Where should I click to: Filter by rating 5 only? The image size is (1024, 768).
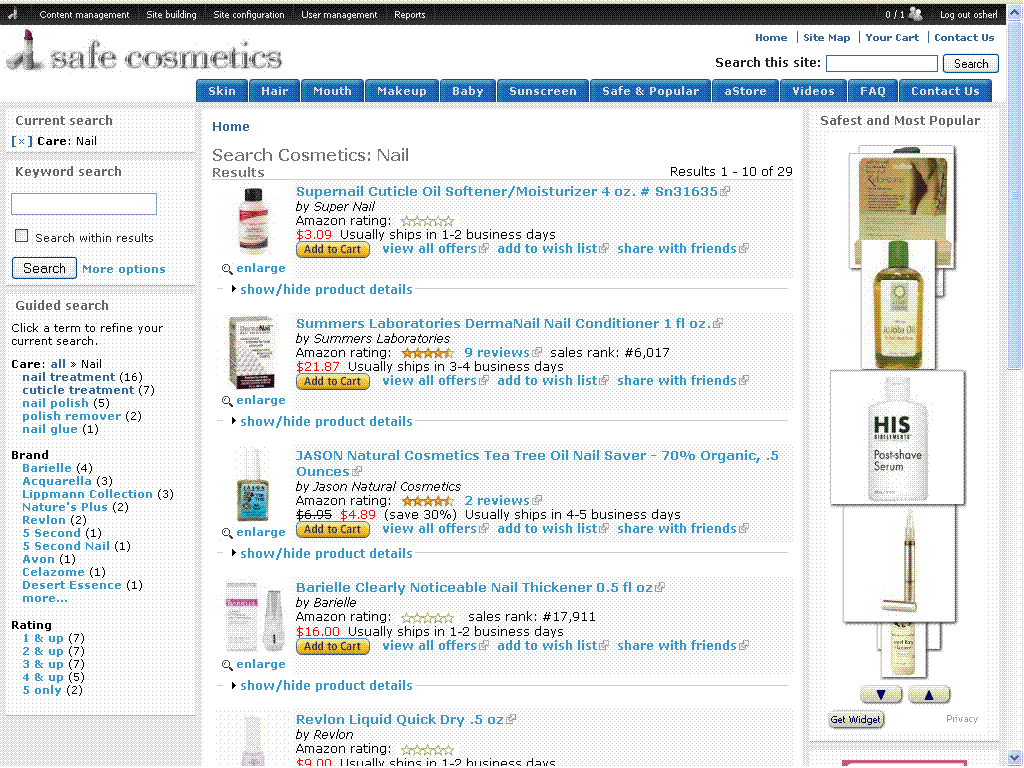tap(42, 690)
